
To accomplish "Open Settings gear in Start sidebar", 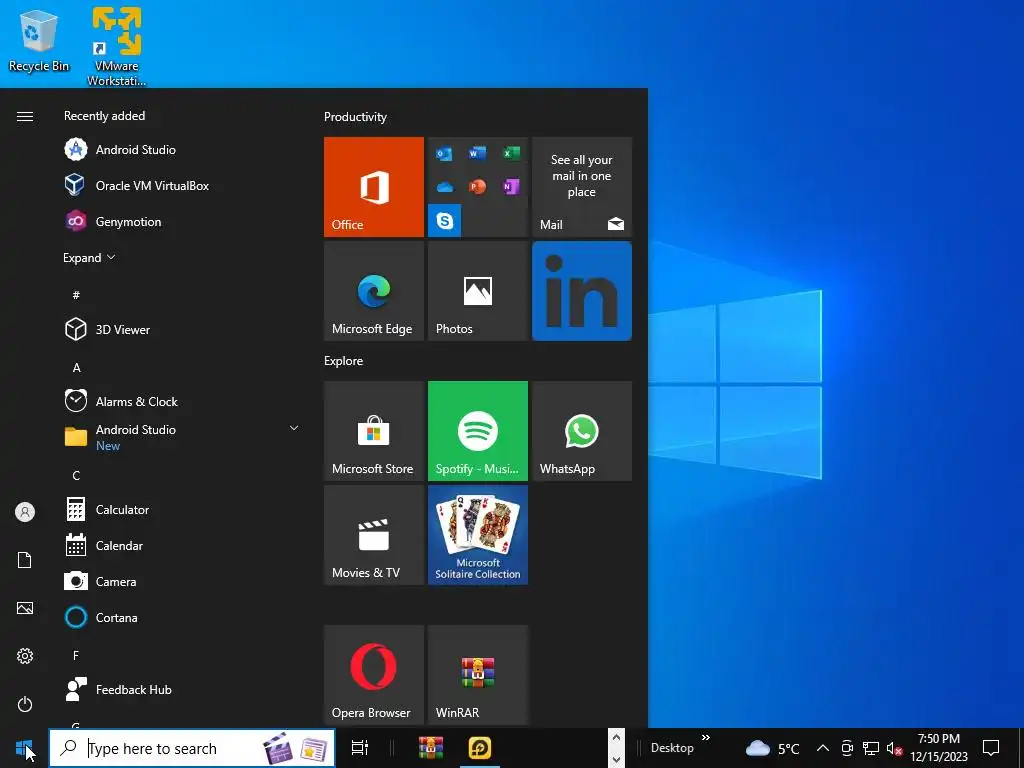I will point(25,656).
